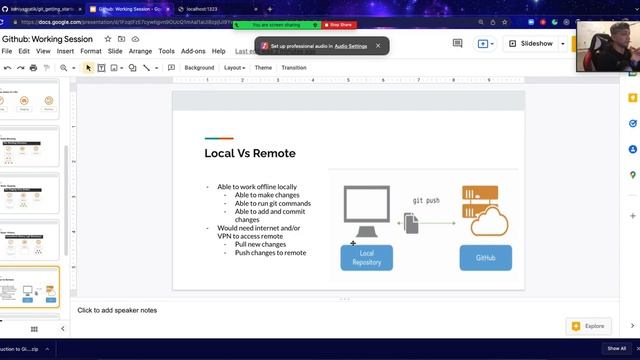This screenshot has width=640, height=360.
Task: Collapse the filmstrip panel arrow
Action: 62,329
